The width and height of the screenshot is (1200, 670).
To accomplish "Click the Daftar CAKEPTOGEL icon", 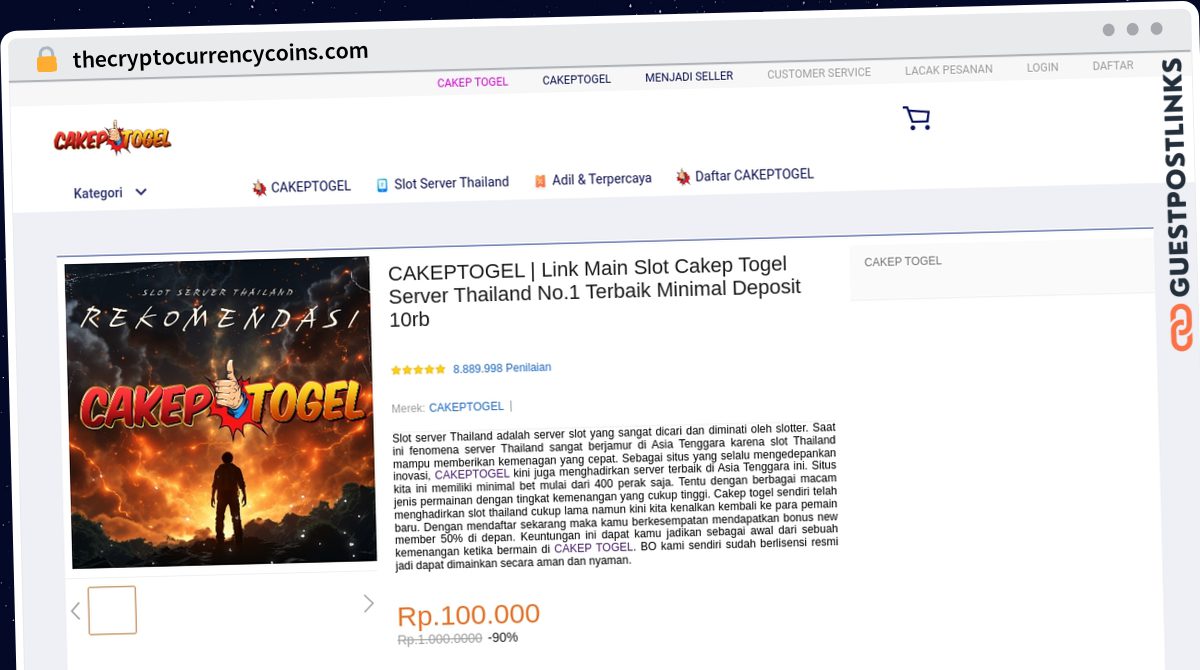I will point(683,177).
